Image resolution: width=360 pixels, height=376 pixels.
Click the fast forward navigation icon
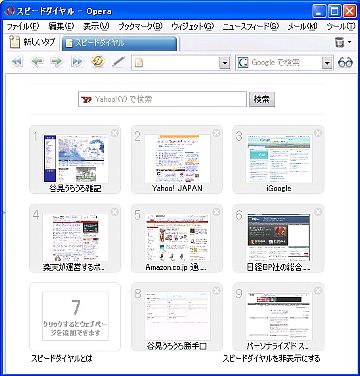point(77,62)
